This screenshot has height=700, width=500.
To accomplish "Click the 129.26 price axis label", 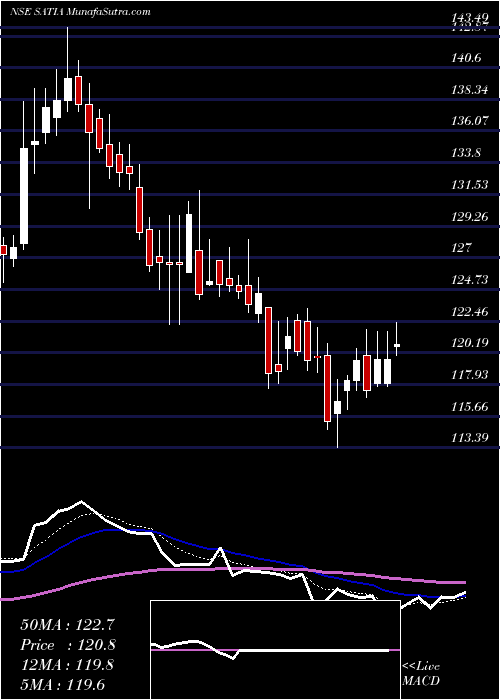I will point(471,217).
